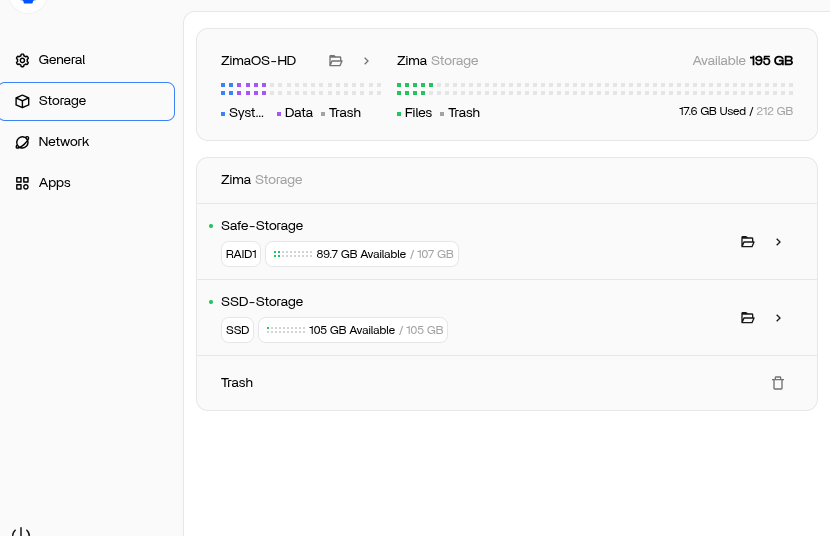Select the Safe-Storage name
The image size is (830, 536).
262,226
